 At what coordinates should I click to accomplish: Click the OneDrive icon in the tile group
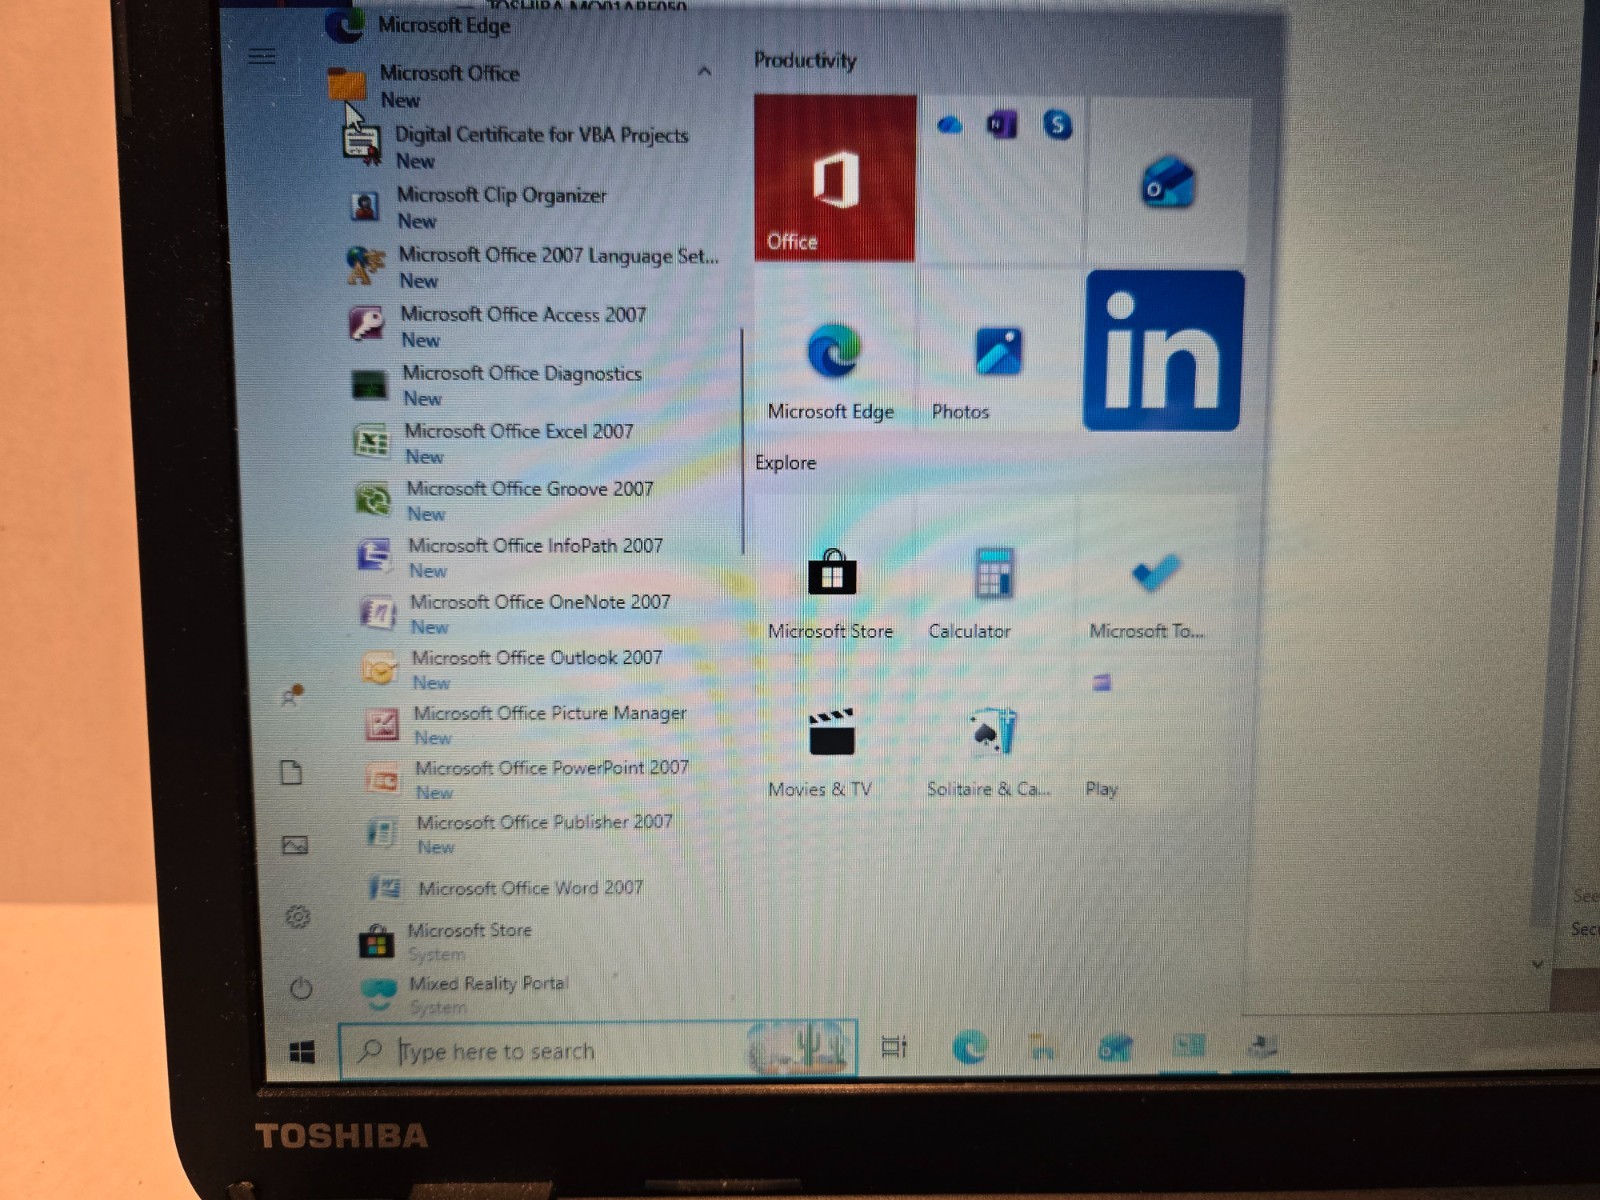coord(950,126)
